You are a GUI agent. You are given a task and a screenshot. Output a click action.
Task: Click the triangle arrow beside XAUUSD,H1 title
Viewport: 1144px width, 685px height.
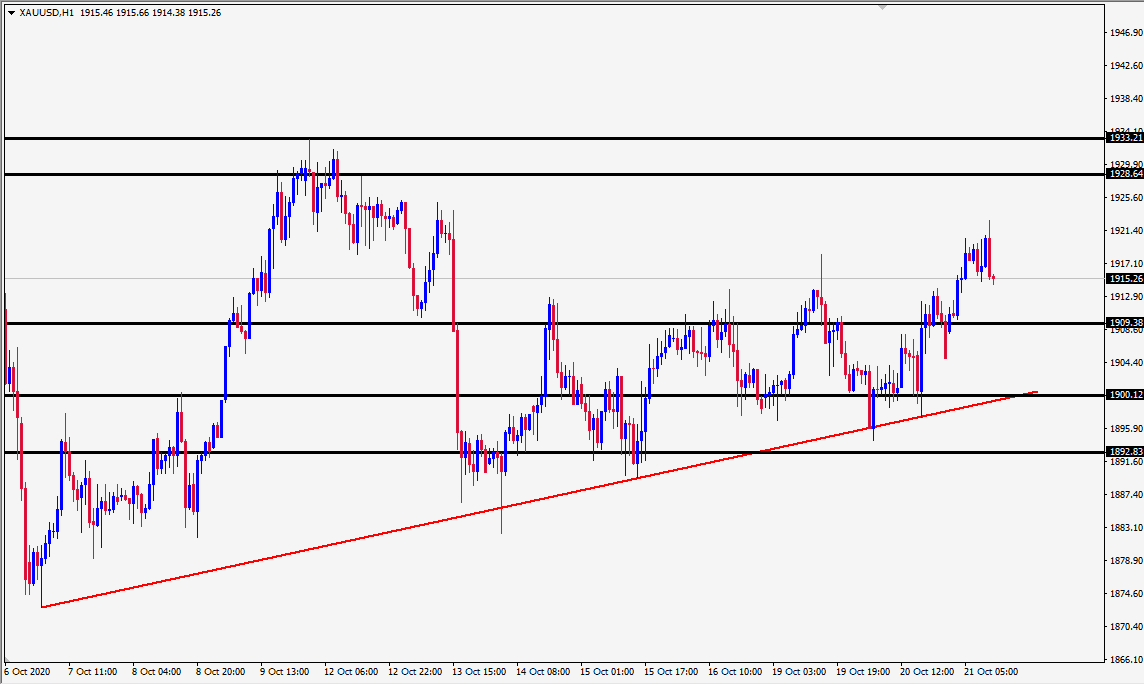coord(11,13)
